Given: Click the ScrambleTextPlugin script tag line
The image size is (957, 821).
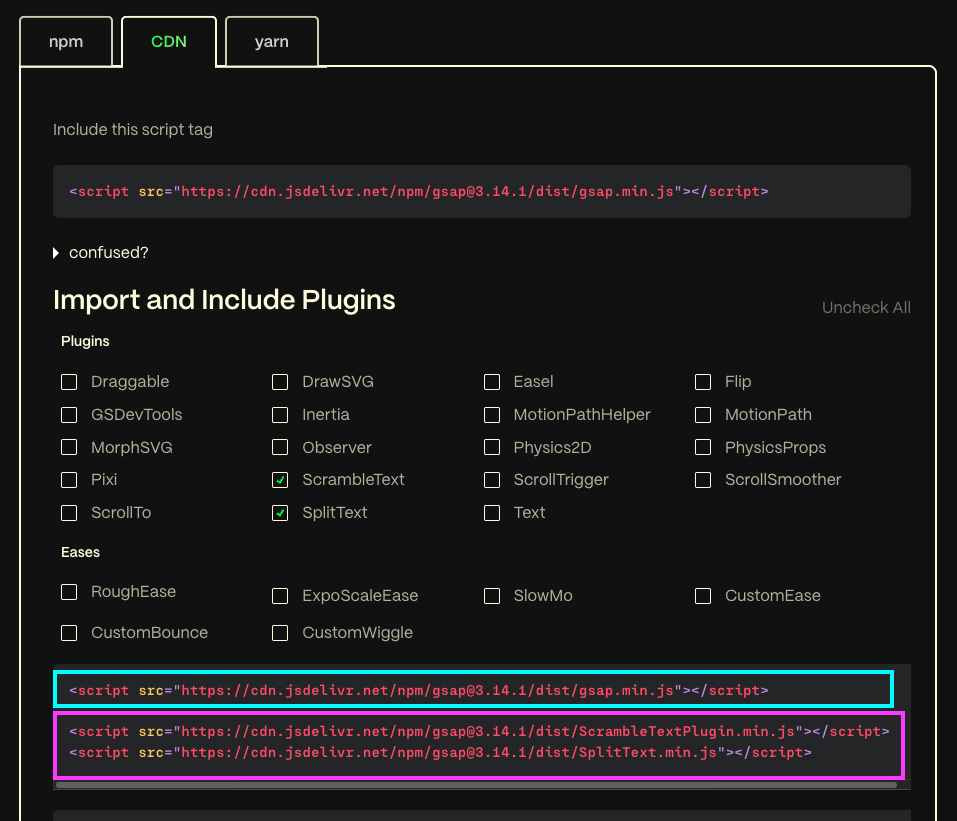Looking at the screenshot, I should click(x=478, y=731).
